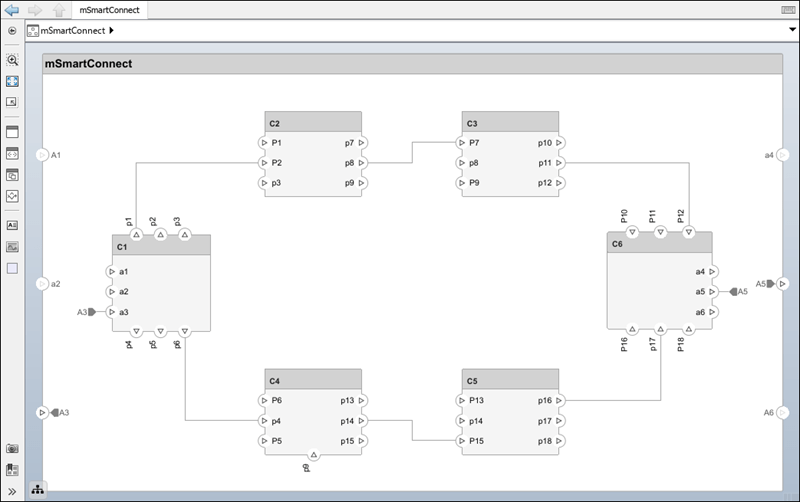Toggle the Hide/Show Explorer Bar button

[12, 30]
